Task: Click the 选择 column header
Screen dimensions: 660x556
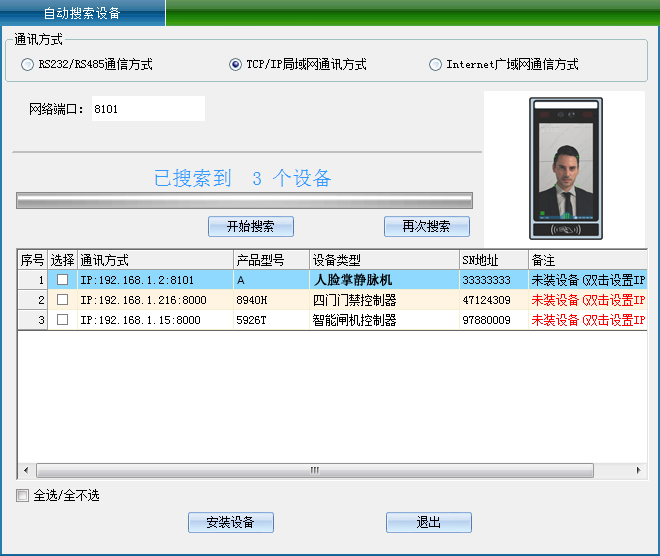Action: [62, 260]
